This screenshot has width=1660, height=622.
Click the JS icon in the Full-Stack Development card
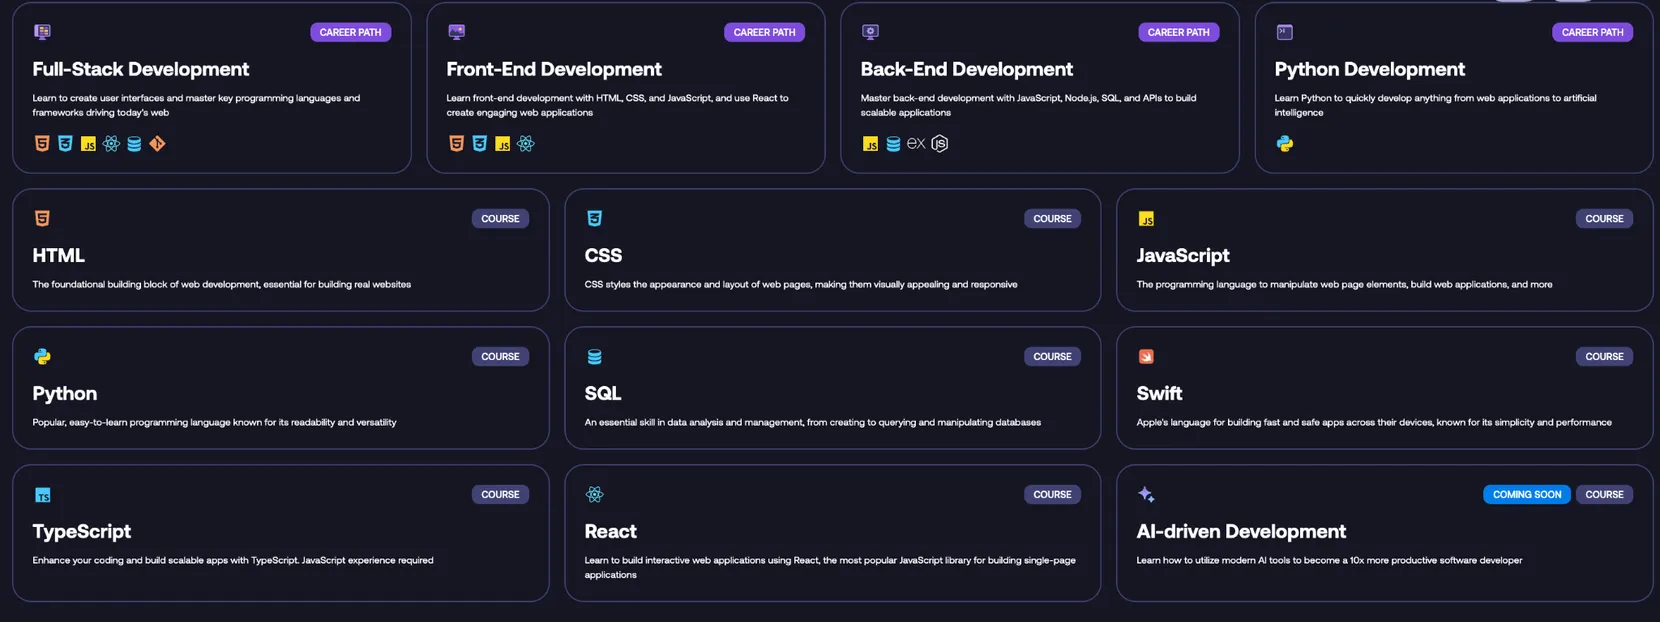(88, 144)
